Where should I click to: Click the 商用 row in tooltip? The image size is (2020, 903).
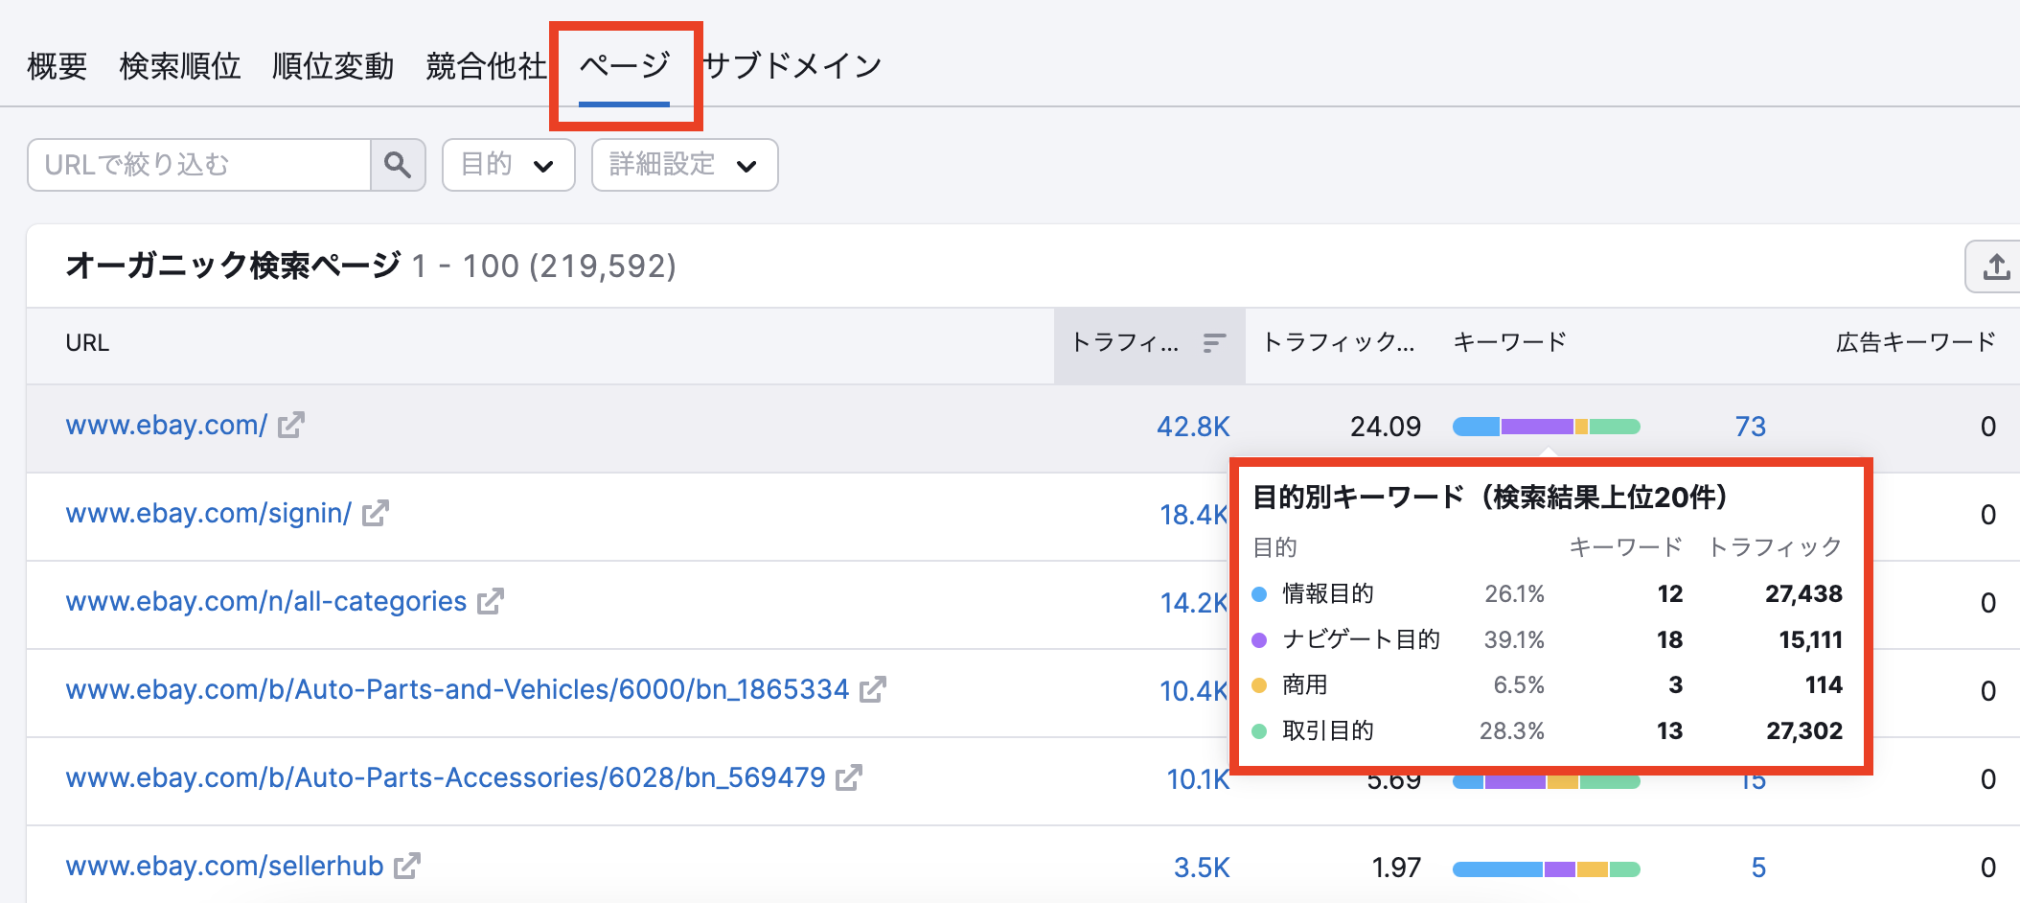coord(1547,685)
